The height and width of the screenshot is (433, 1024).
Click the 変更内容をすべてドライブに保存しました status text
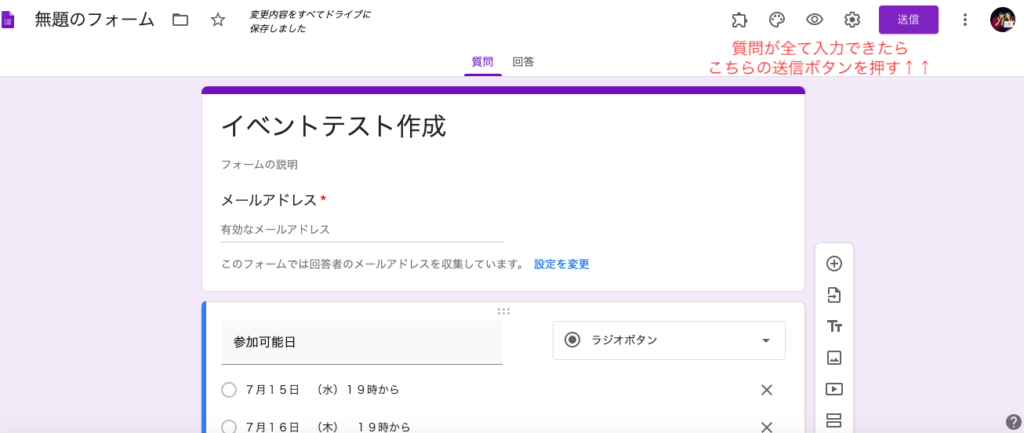click(x=310, y=21)
